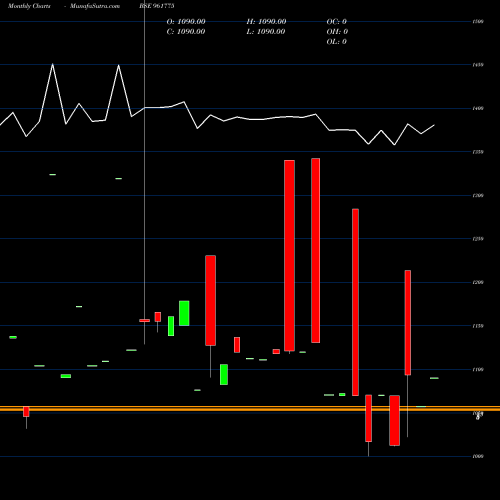The height and width of the screenshot is (500, 500).
Task: Click the 1000 price axis label
Action: tap(478, 456)
